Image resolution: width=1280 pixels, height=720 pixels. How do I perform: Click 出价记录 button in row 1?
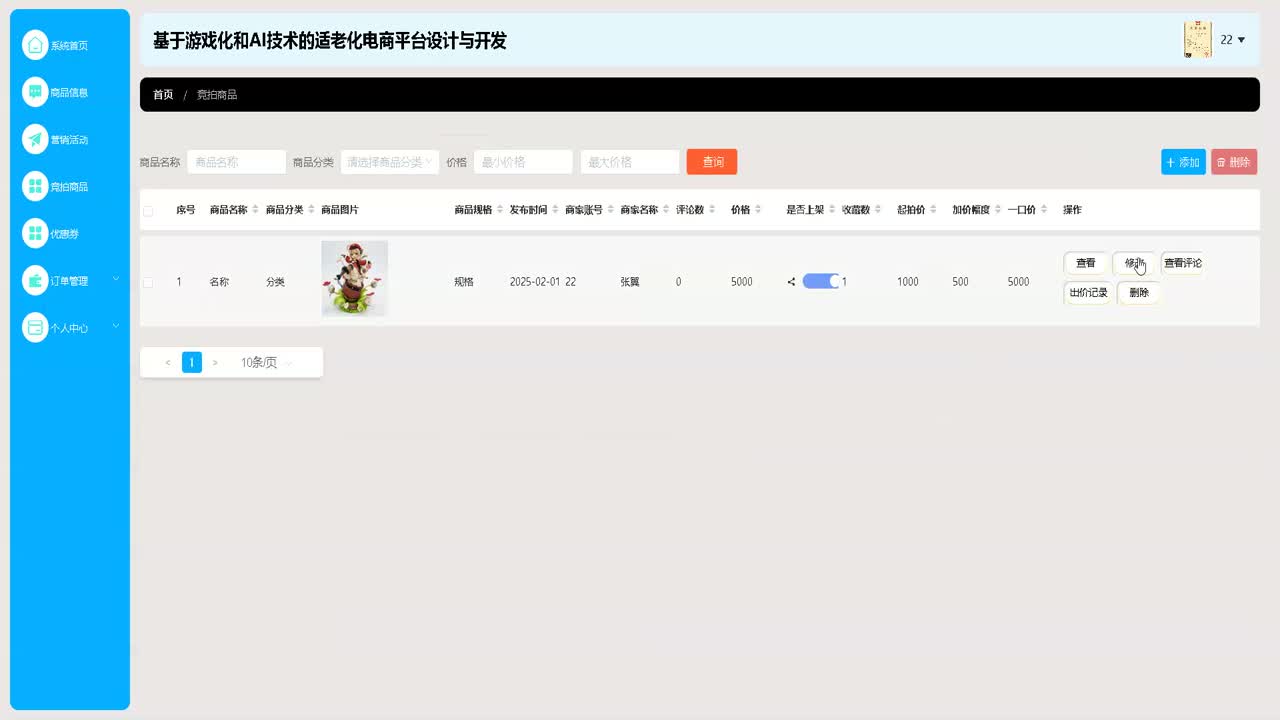coord(1088,293)
